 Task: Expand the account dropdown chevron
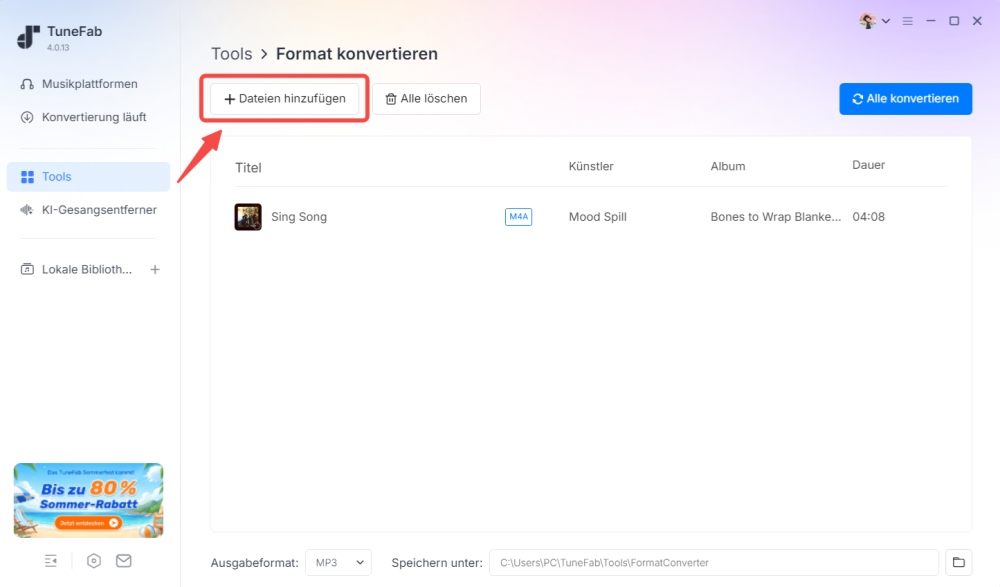886,21
